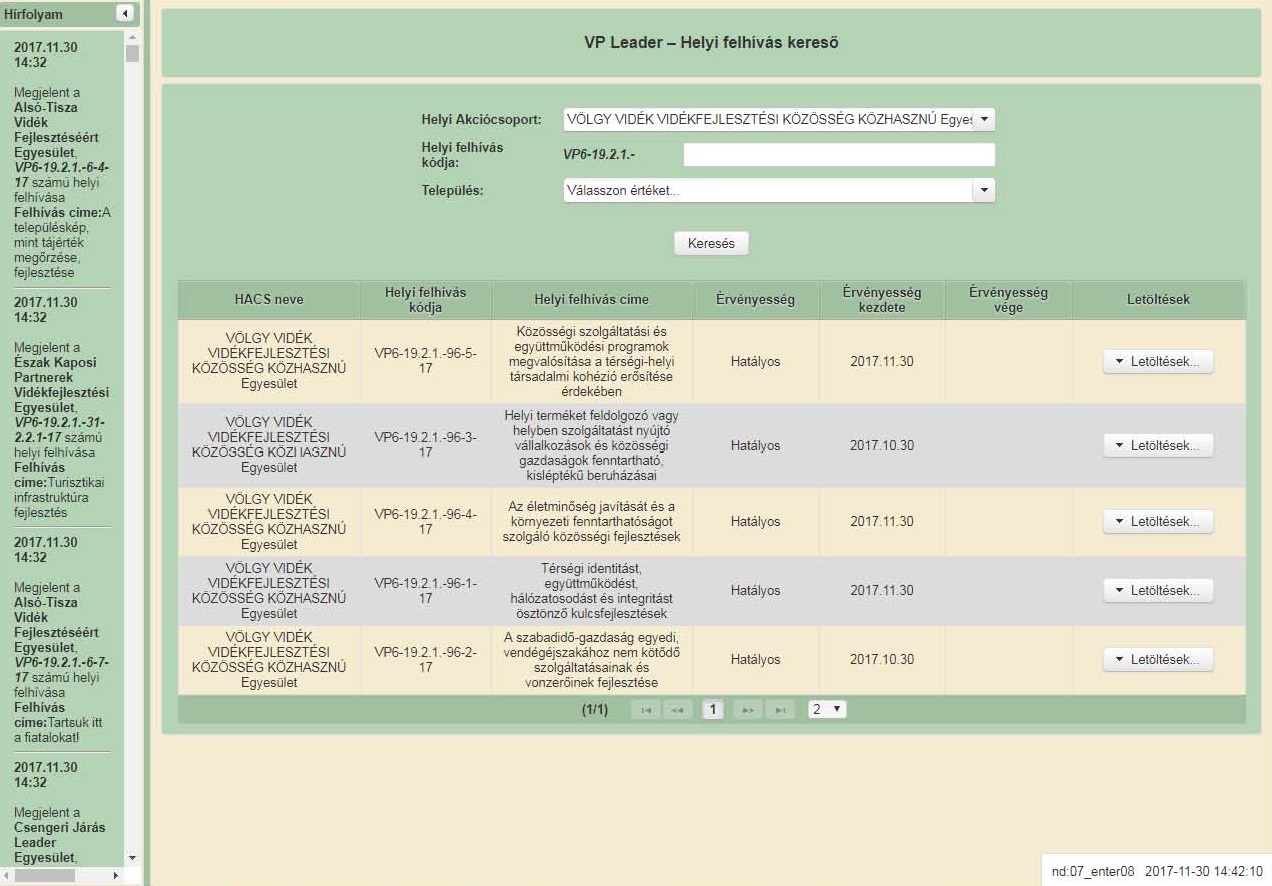Click the start date 2017.10.30 in 96-3-17 row

click(x=881, y=446)
